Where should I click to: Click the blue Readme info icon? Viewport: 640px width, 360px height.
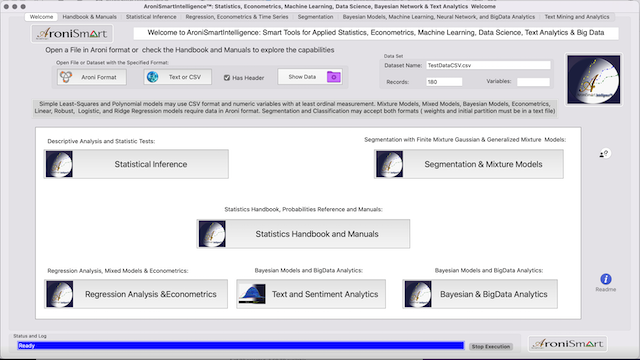[606, 279]
